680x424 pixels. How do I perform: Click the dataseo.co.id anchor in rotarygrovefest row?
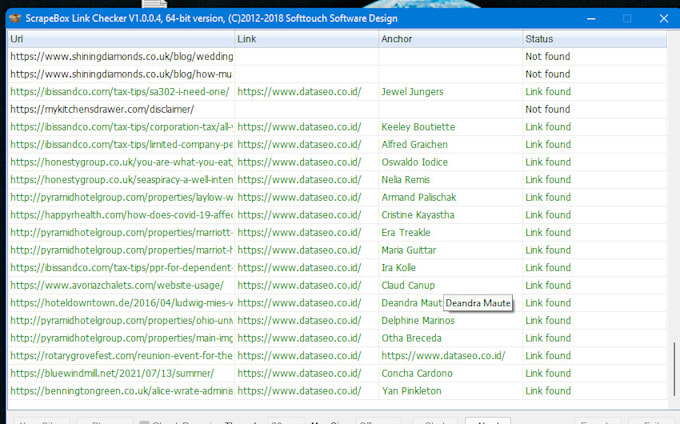[x=443, y=356]
